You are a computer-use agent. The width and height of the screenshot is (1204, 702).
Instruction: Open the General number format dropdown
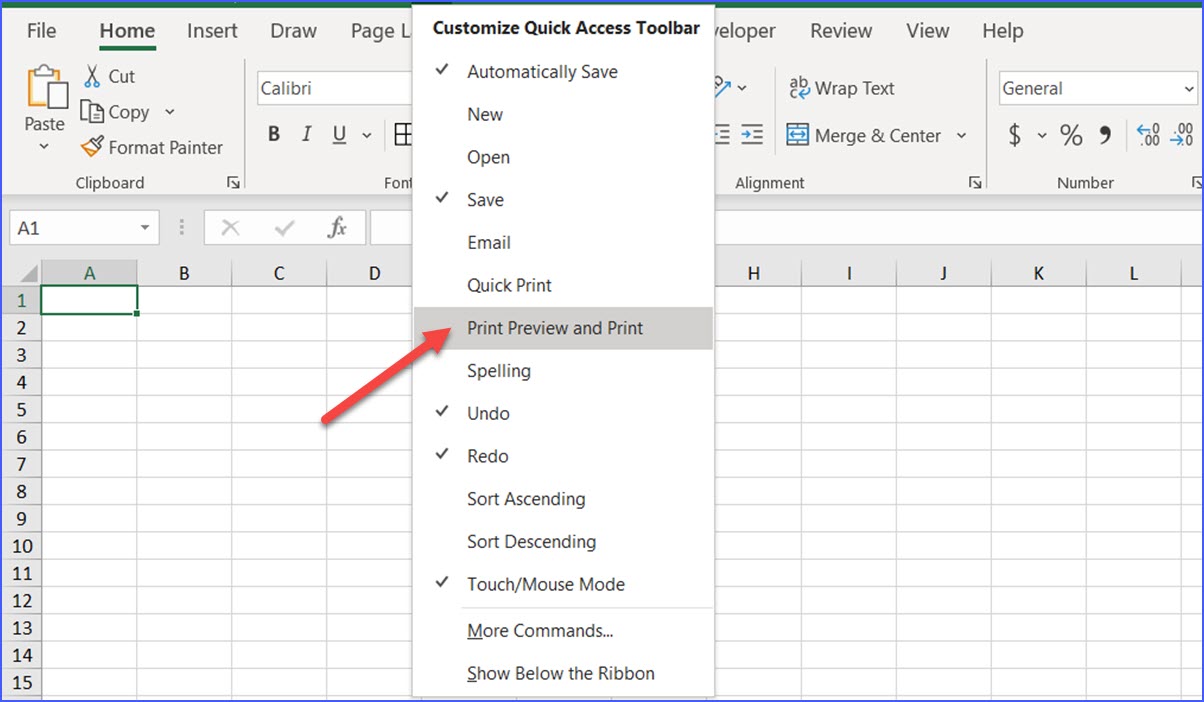click(1190, 88)
